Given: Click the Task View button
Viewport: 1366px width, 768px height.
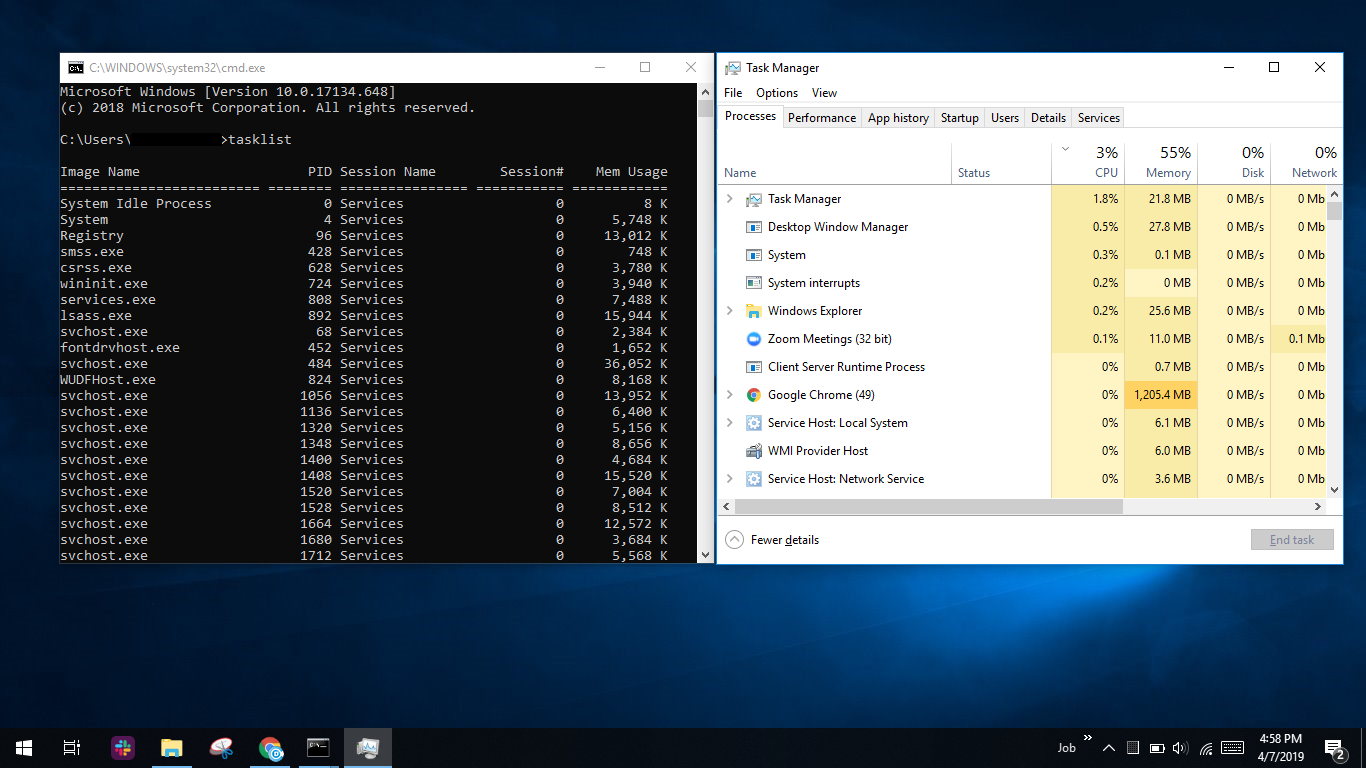Looking at the screenshot, I should pos(72,747).
